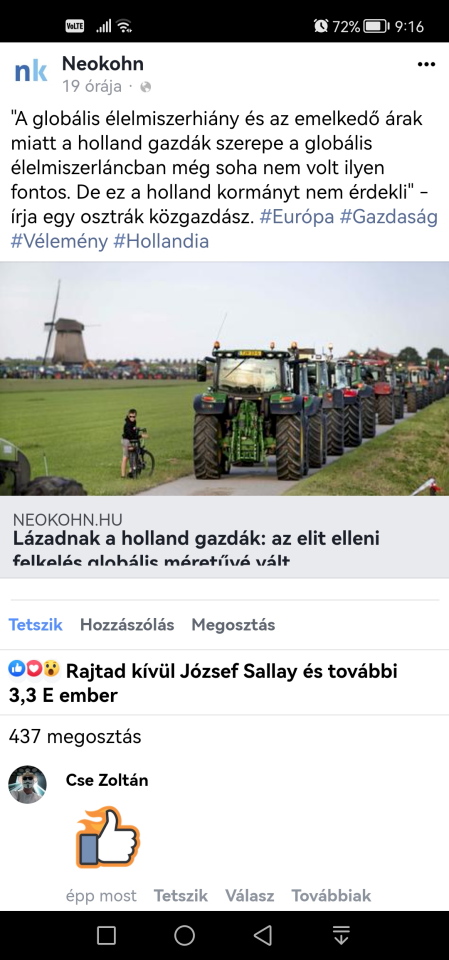The height and width of the screenshot is (960, 449).
Task: Open Továbbiak options under the comment
Action: 331,896
